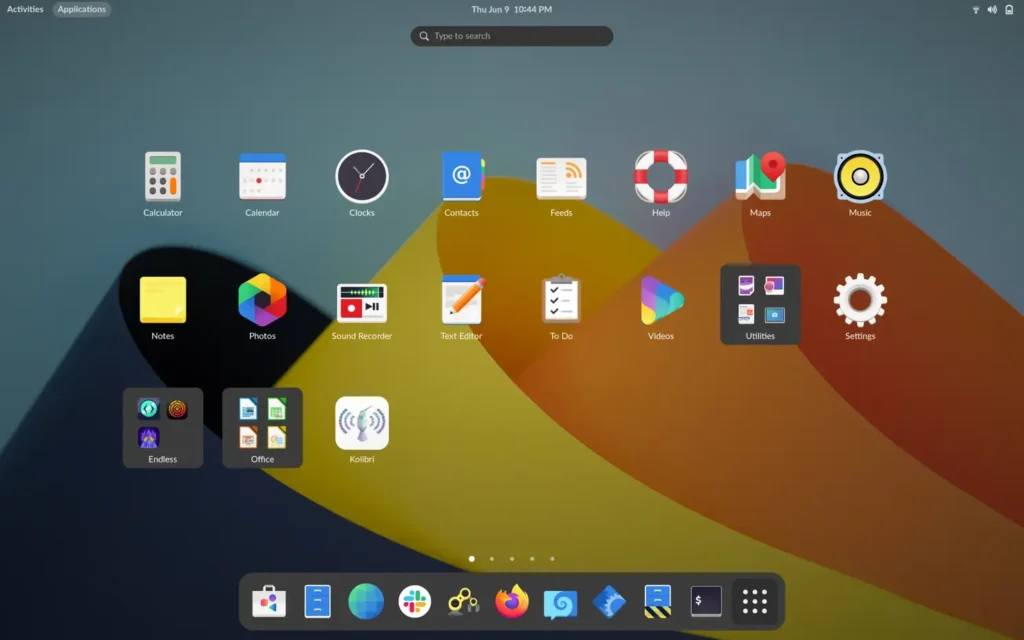Open the yellow Notes app
The width and height of the screenshot is (1024, 640).
(163, 300)
